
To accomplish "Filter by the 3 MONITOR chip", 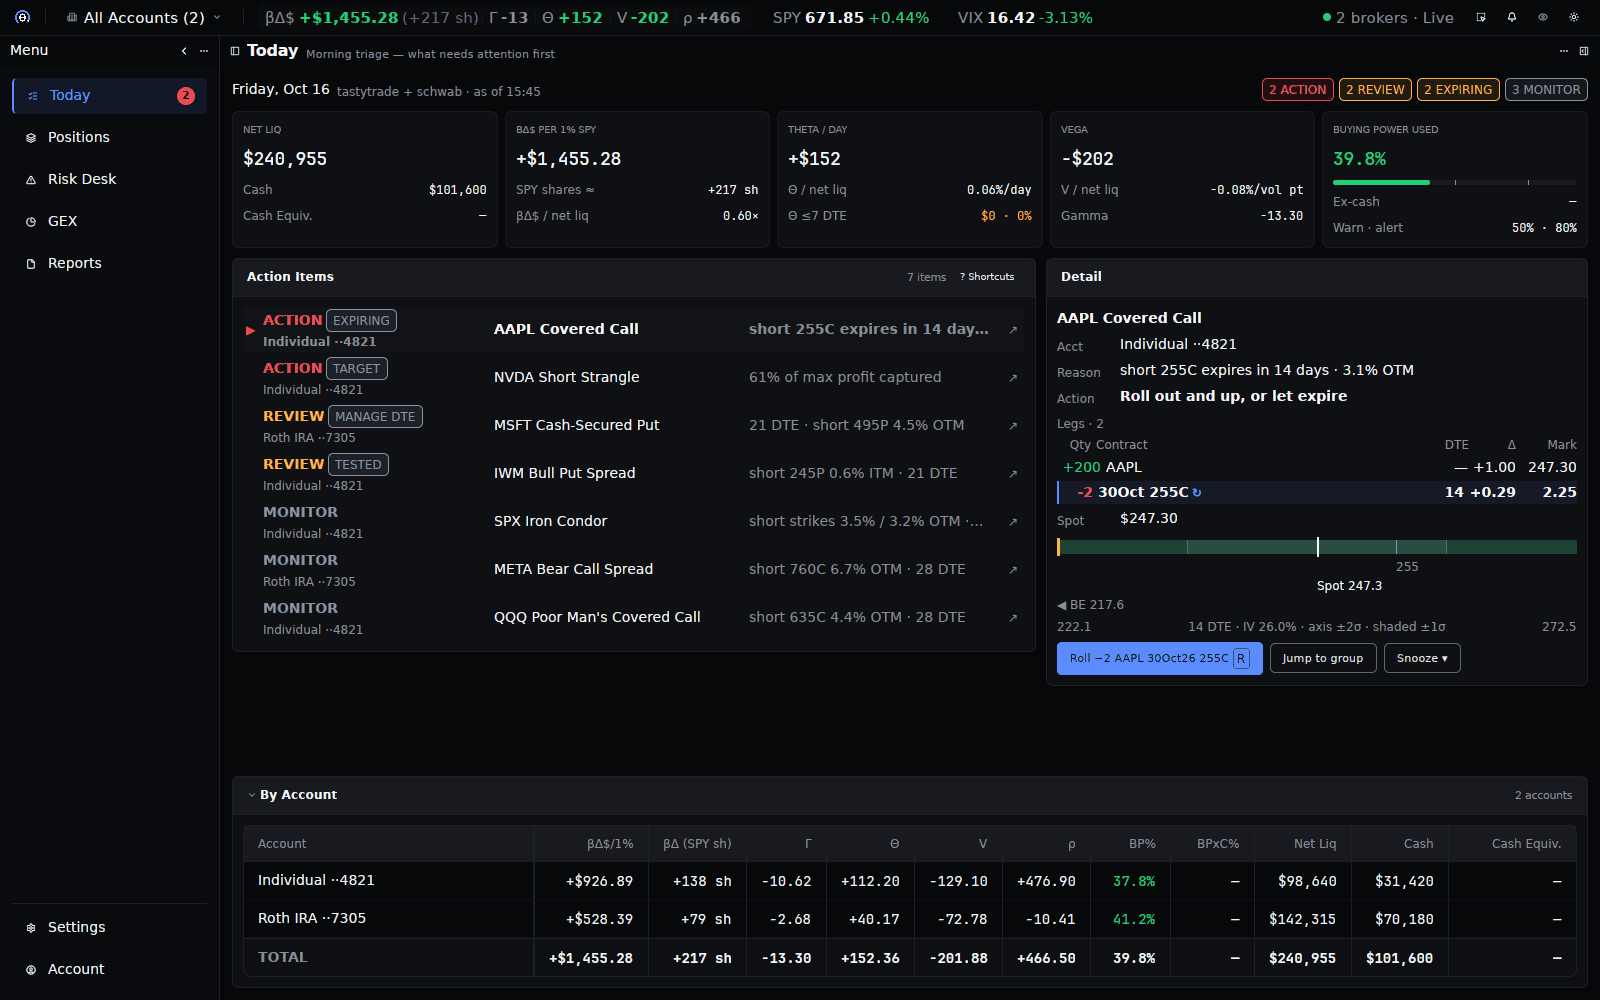I will [1546, 90].
